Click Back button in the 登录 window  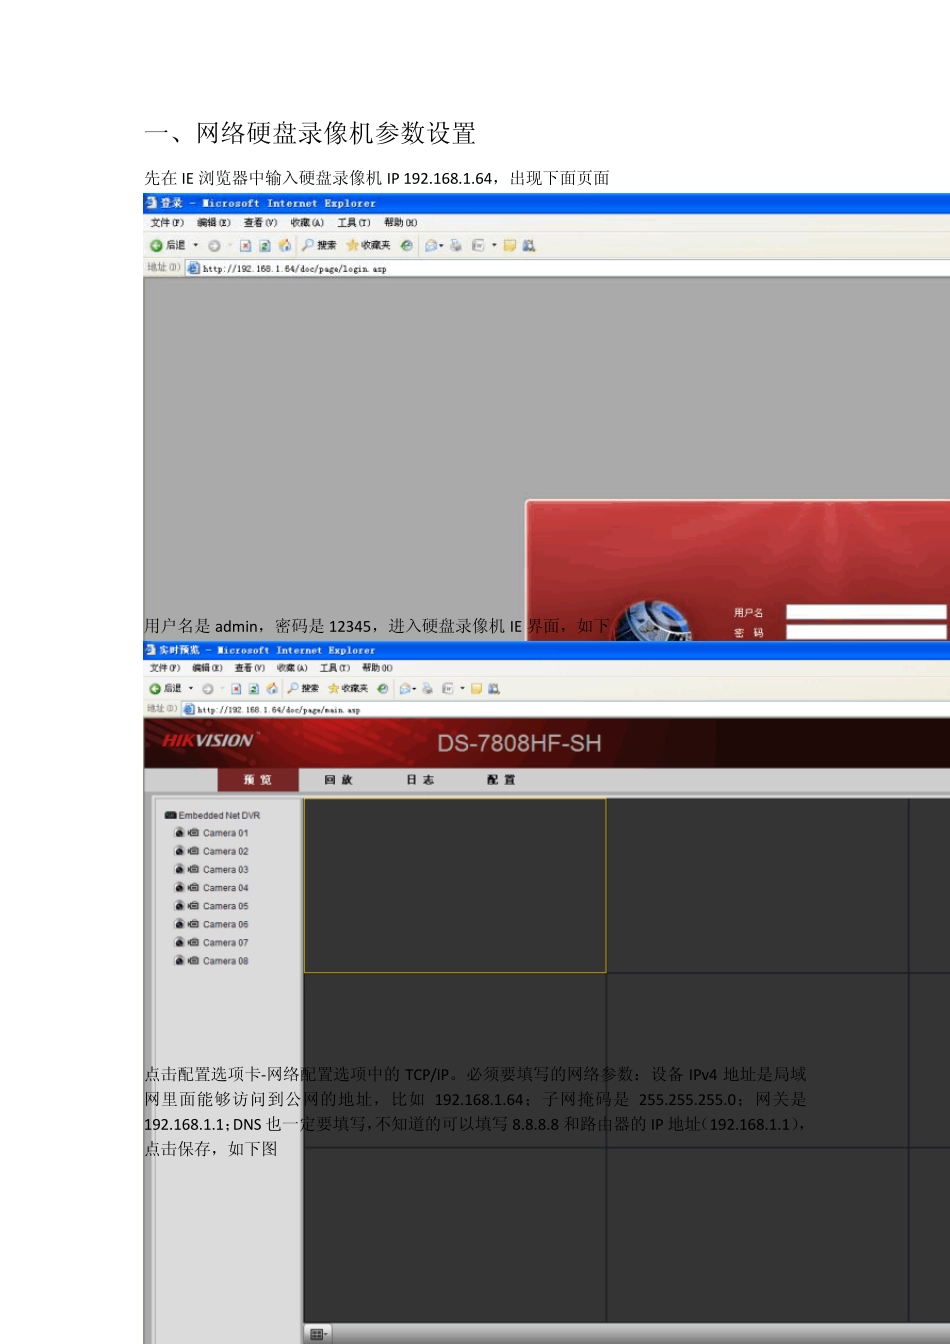point(167,245)
